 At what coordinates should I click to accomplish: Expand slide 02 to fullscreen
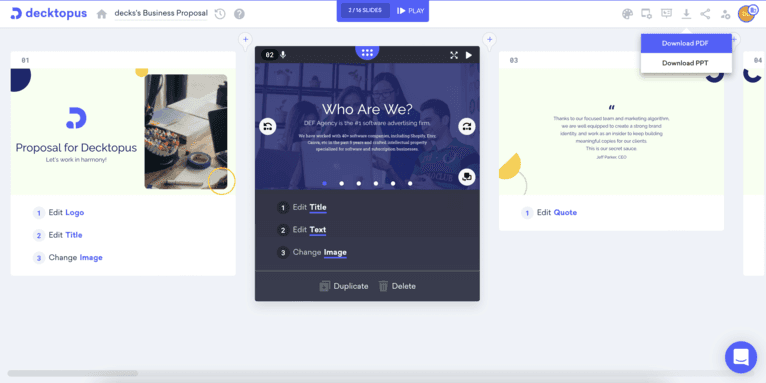(454, 55)
